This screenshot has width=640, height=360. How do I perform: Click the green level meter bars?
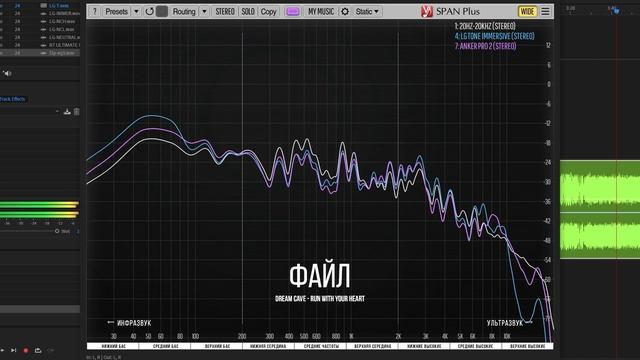(x=39, y=210)
